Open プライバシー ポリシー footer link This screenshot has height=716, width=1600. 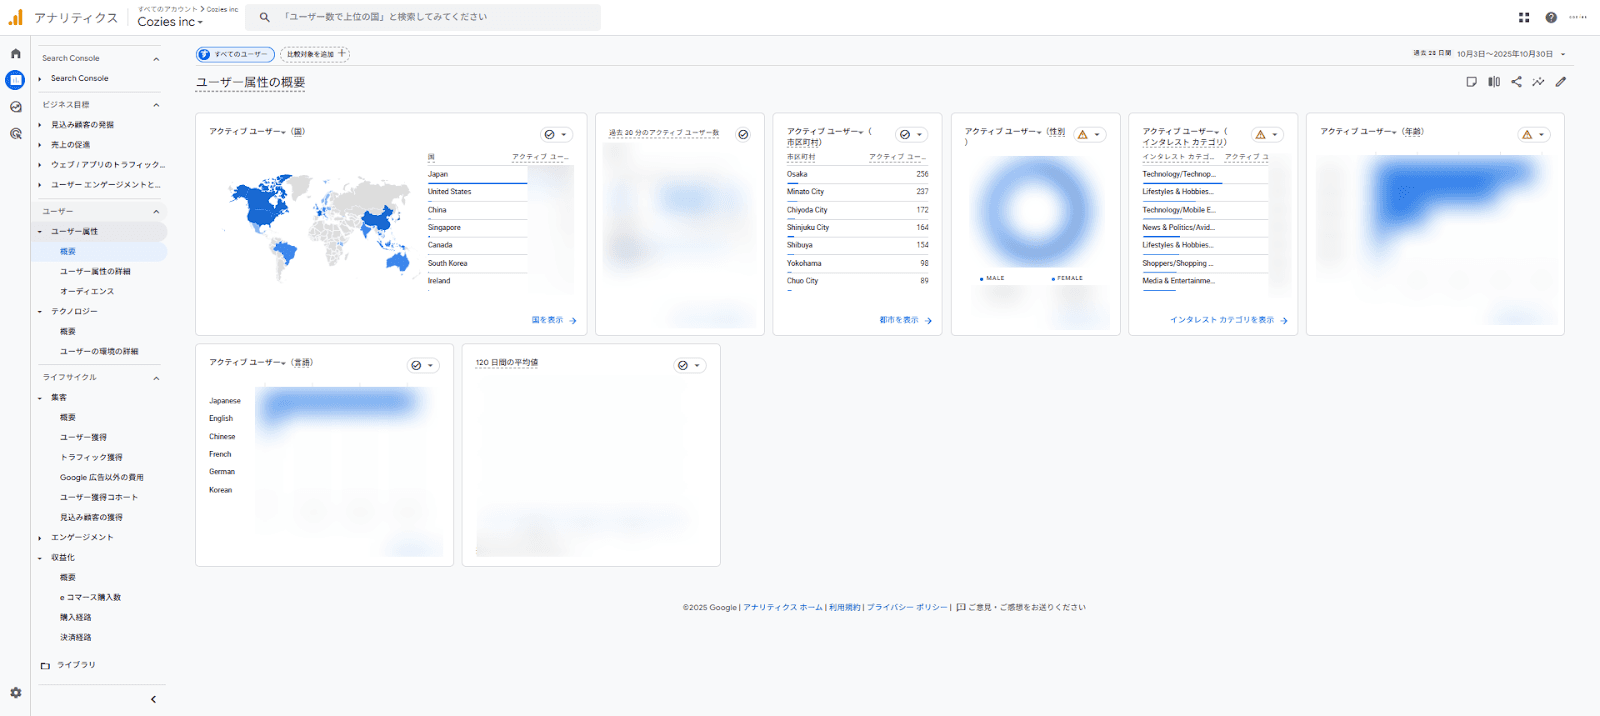point(907,607)
